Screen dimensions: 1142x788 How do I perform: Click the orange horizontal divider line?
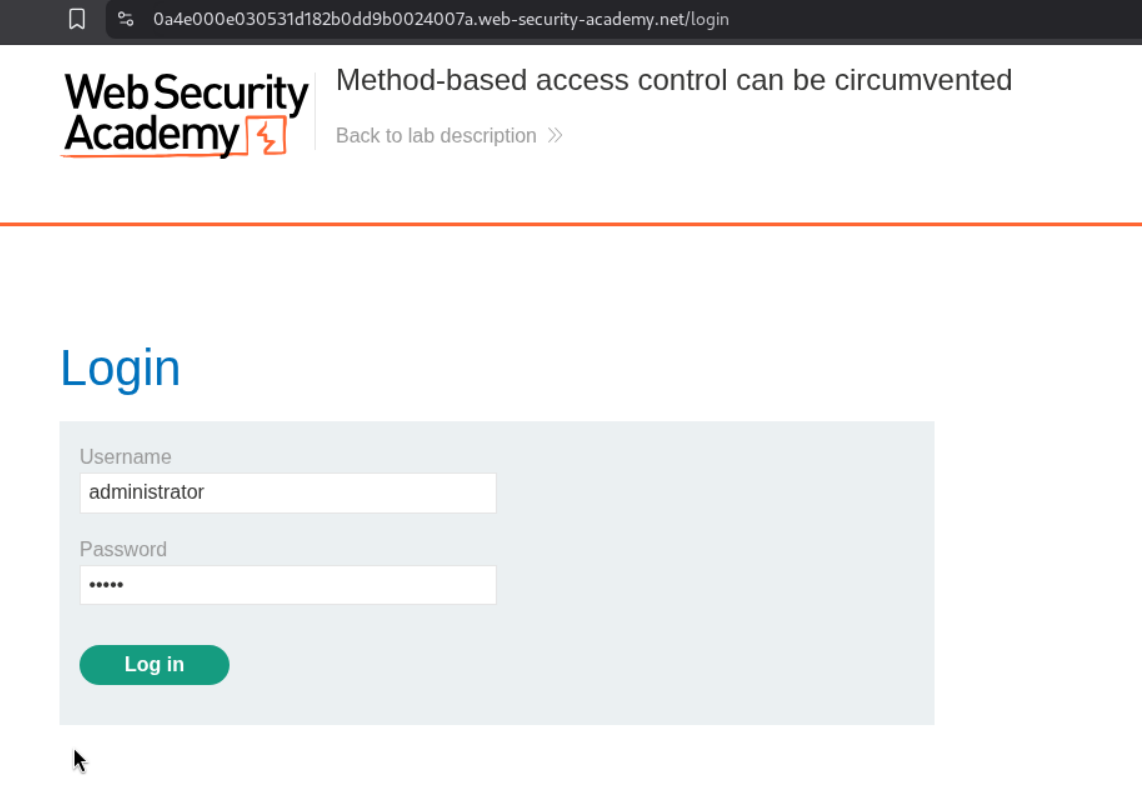tap(571, 224)
